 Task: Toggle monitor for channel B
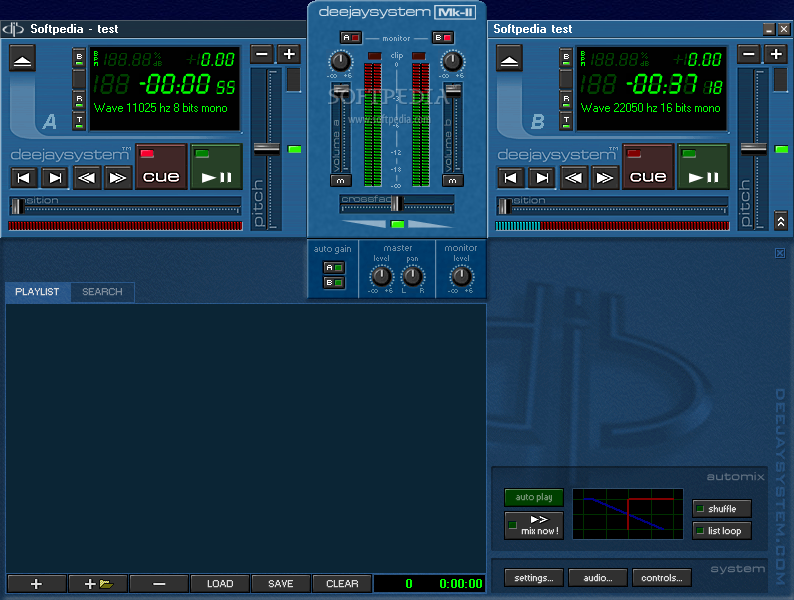tap(443, 38)
